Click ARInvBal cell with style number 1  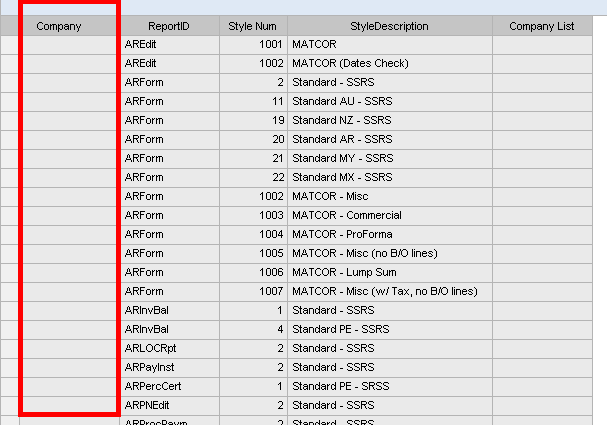(x=170, y=310)
